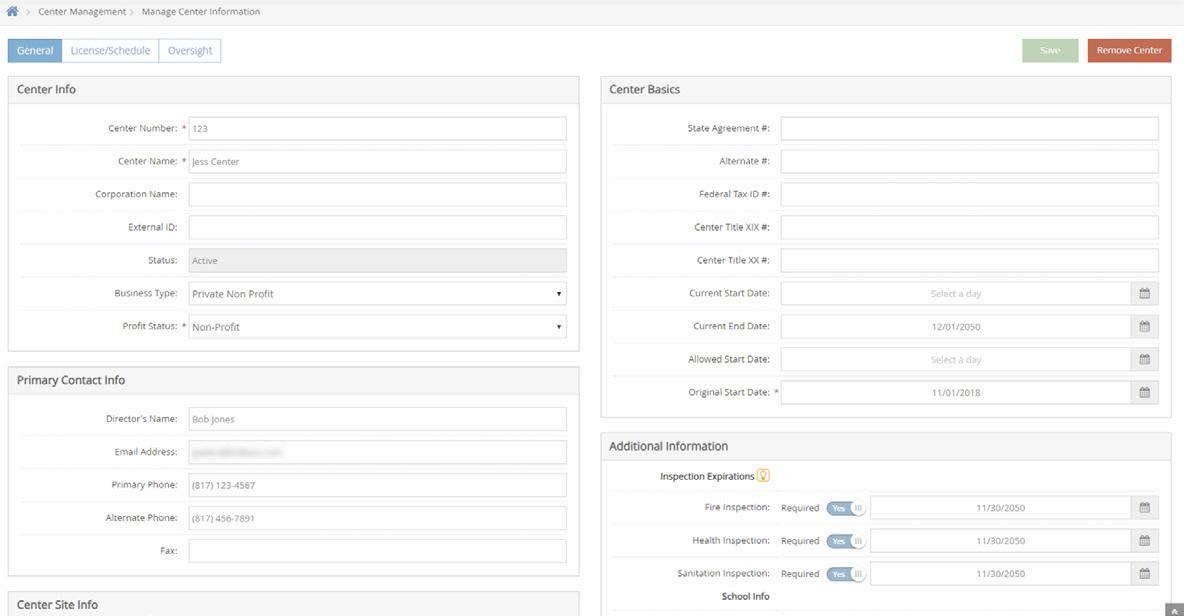Click Current End Date field 12/01/2050
This screenshot has height=616, width=1184.
pos(956,327)
